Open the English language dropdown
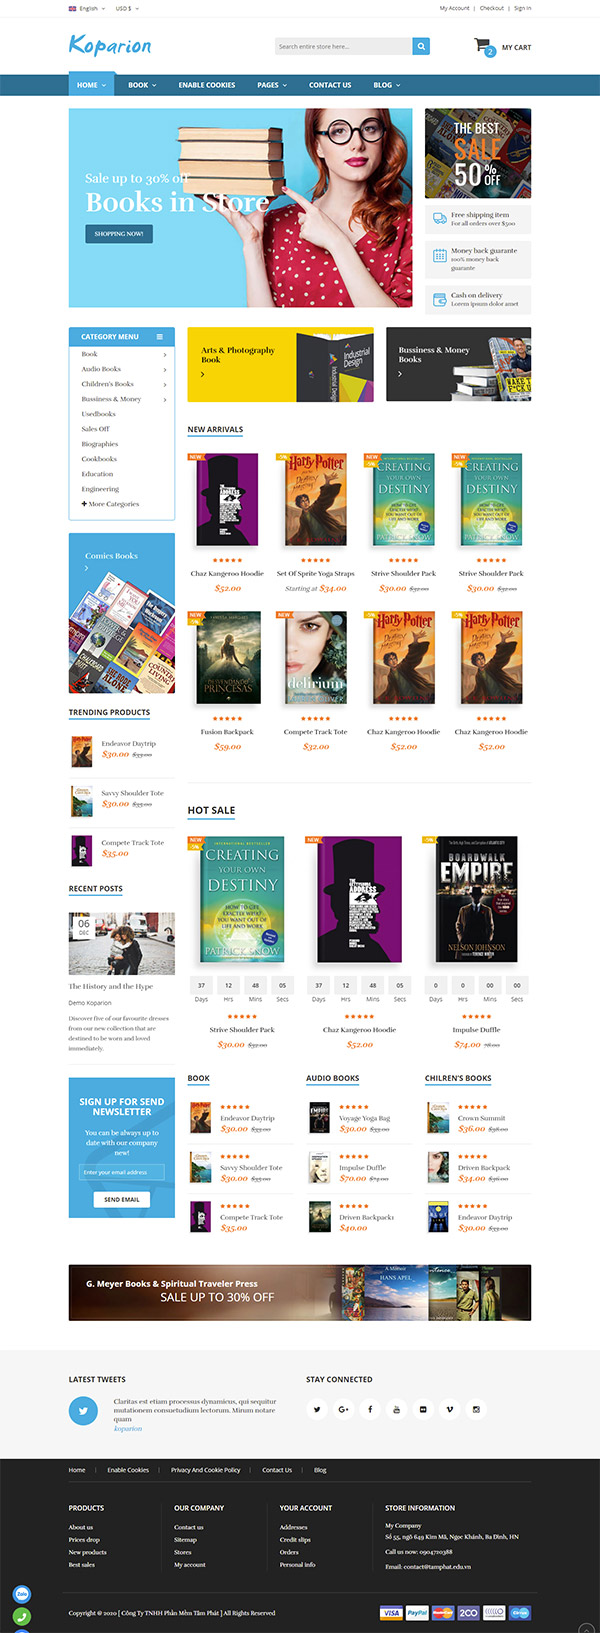Viewport: 600px width, 1633px height. (x=87, y=8)
